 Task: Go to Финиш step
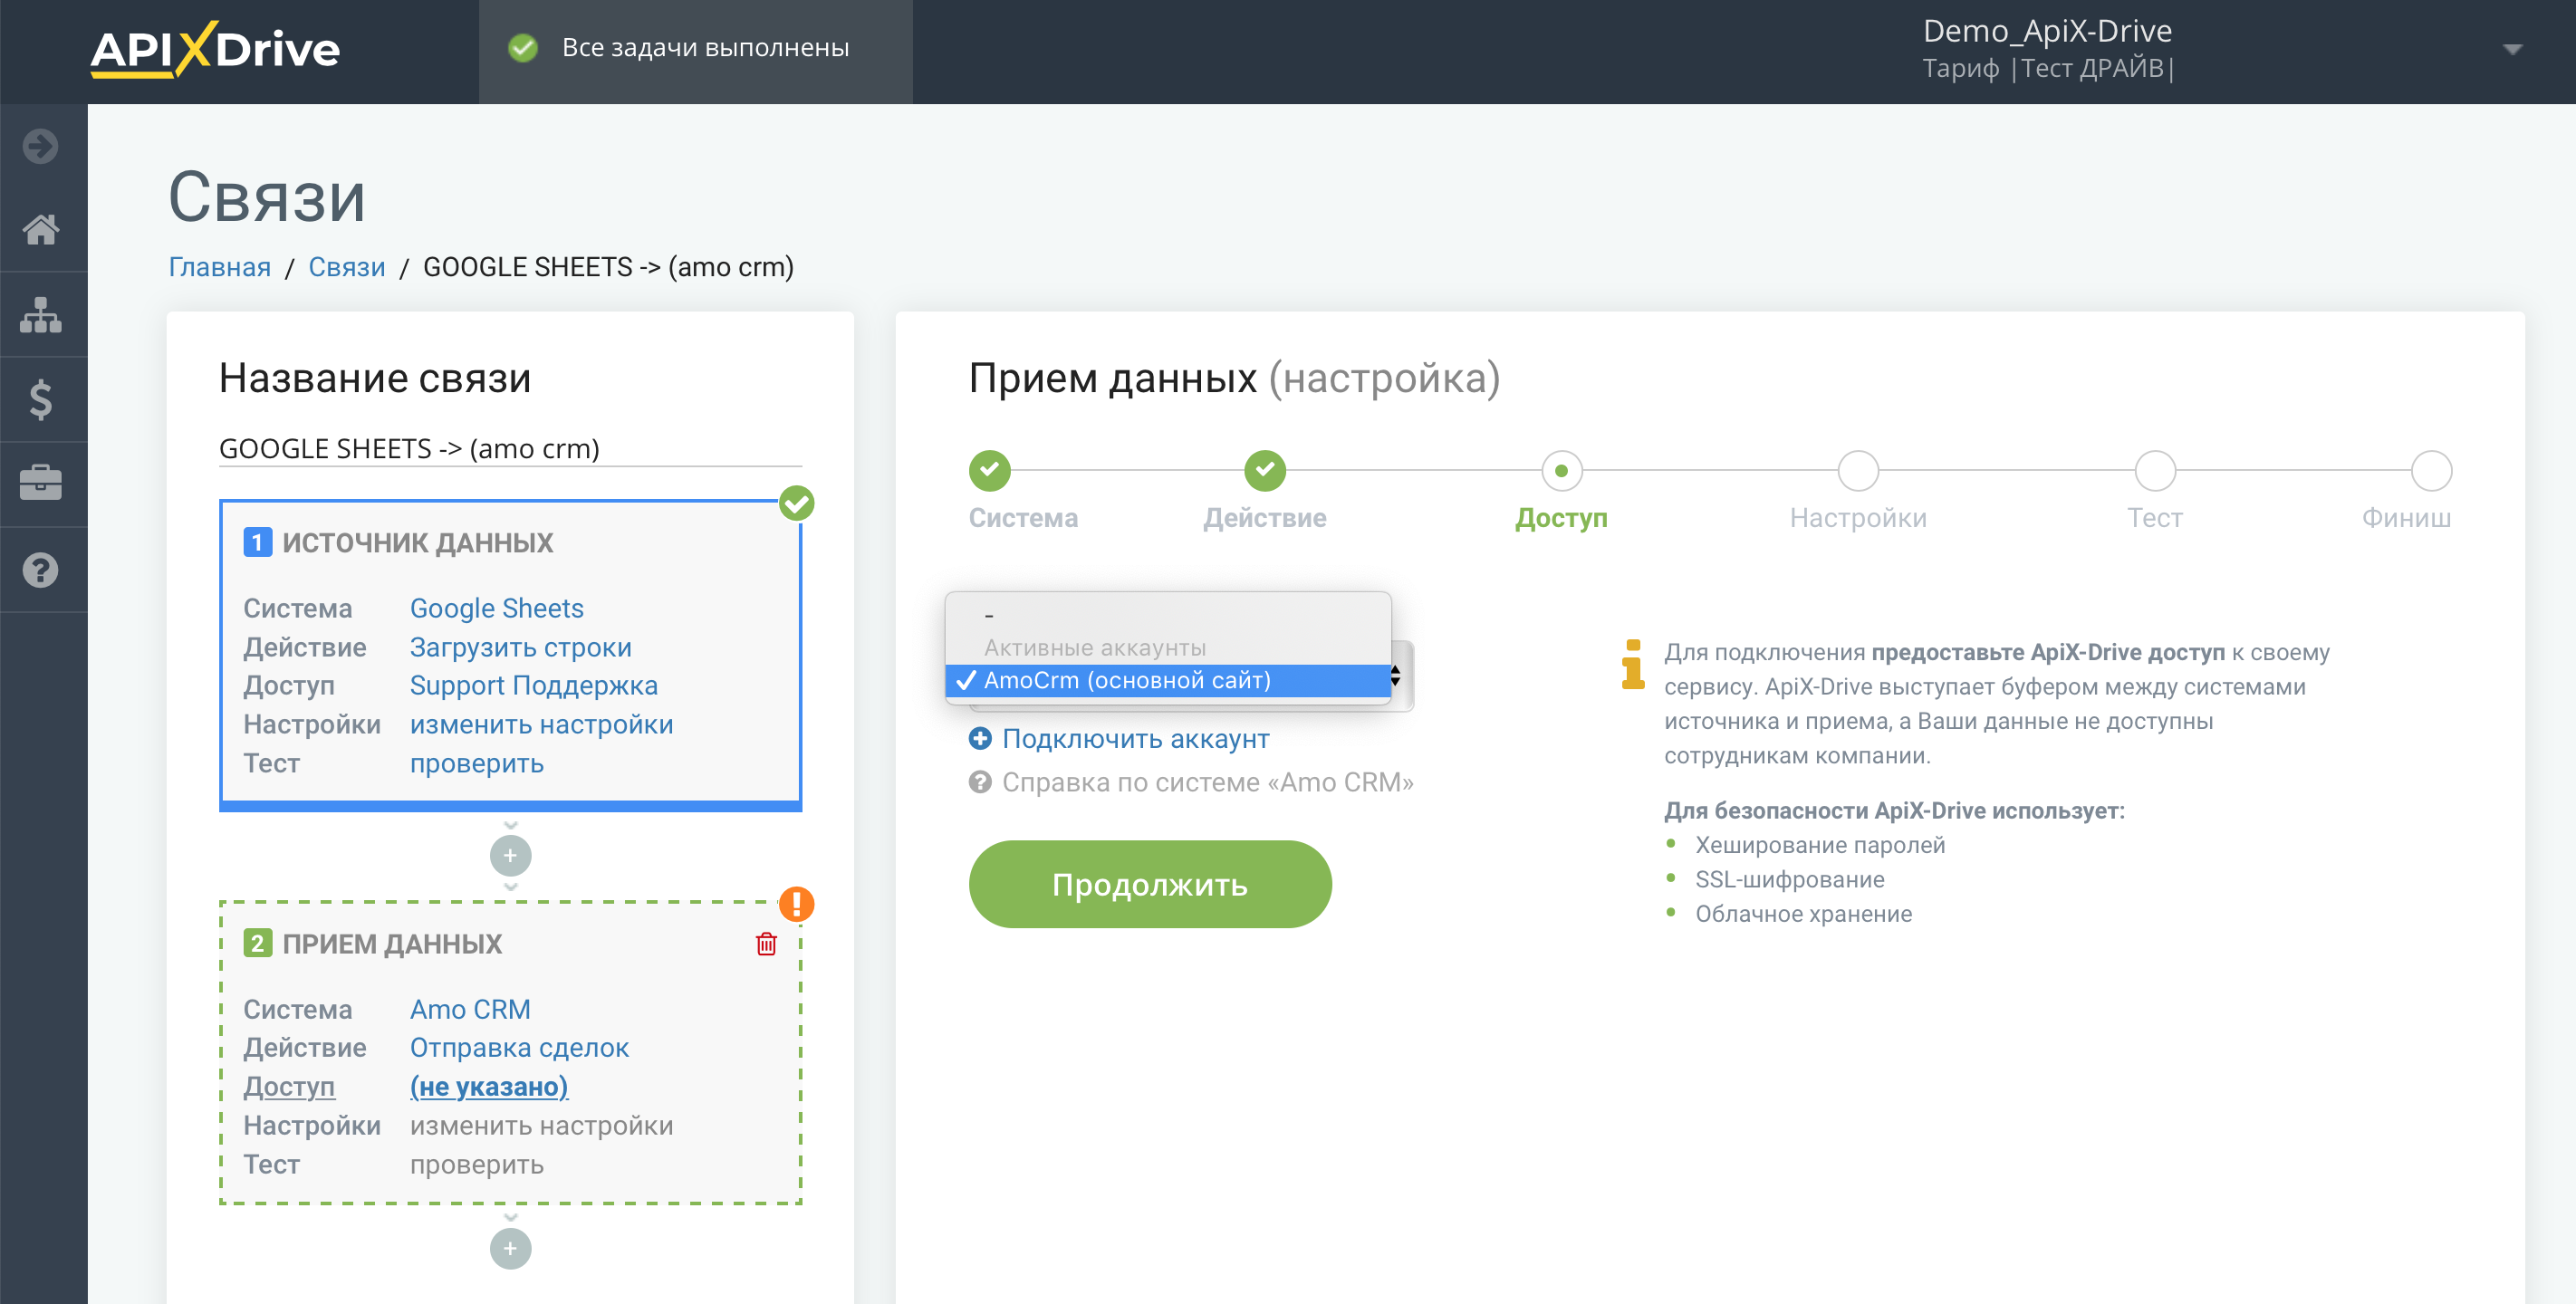click(x=2406, y=518)
